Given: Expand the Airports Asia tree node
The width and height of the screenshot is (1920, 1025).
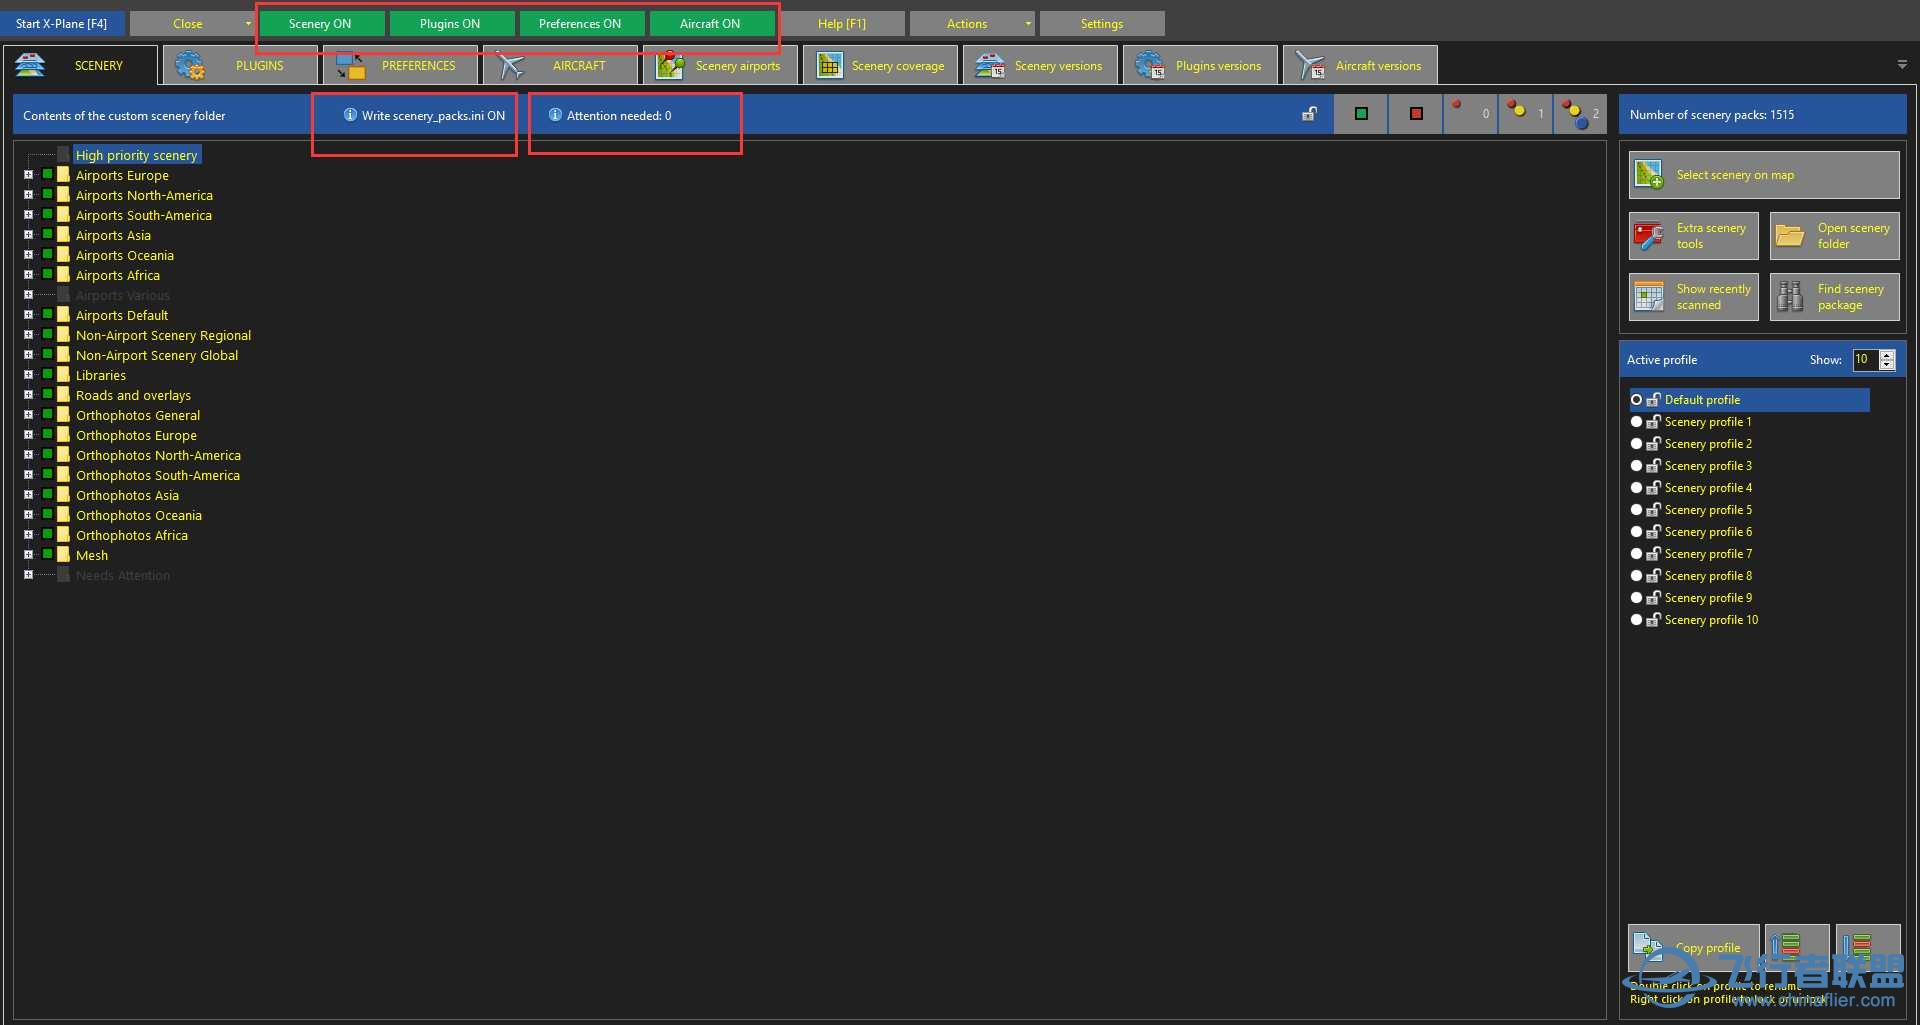Looking at the screenshot, I should tap(28, 234).
